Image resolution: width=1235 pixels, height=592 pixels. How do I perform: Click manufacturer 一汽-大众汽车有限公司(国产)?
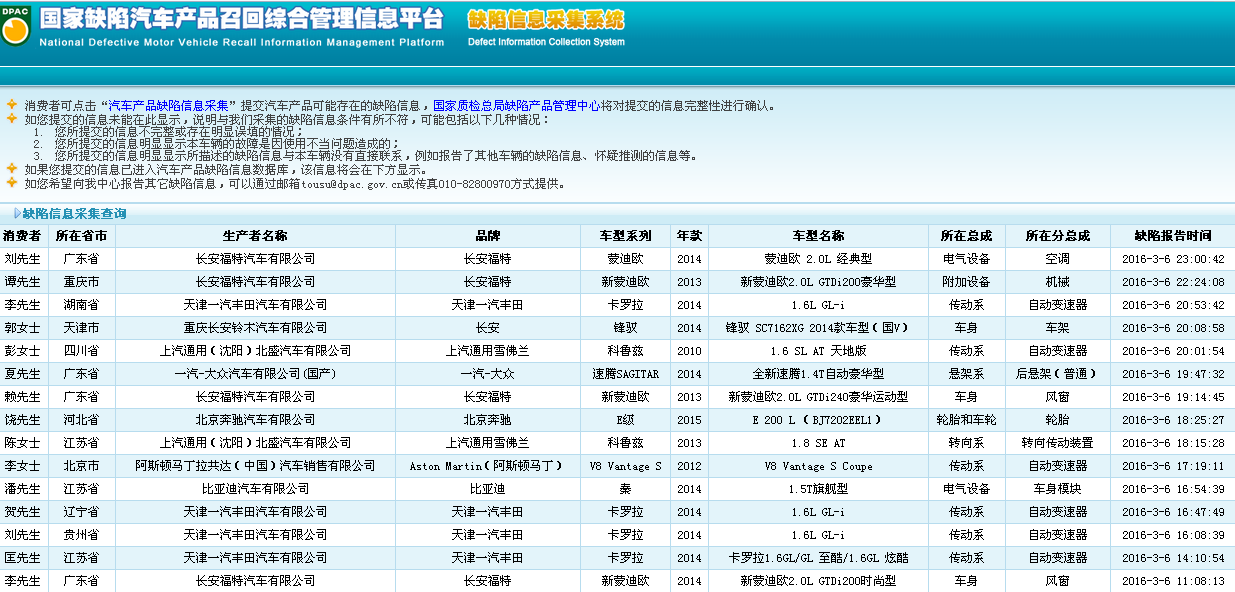point(255,374)
